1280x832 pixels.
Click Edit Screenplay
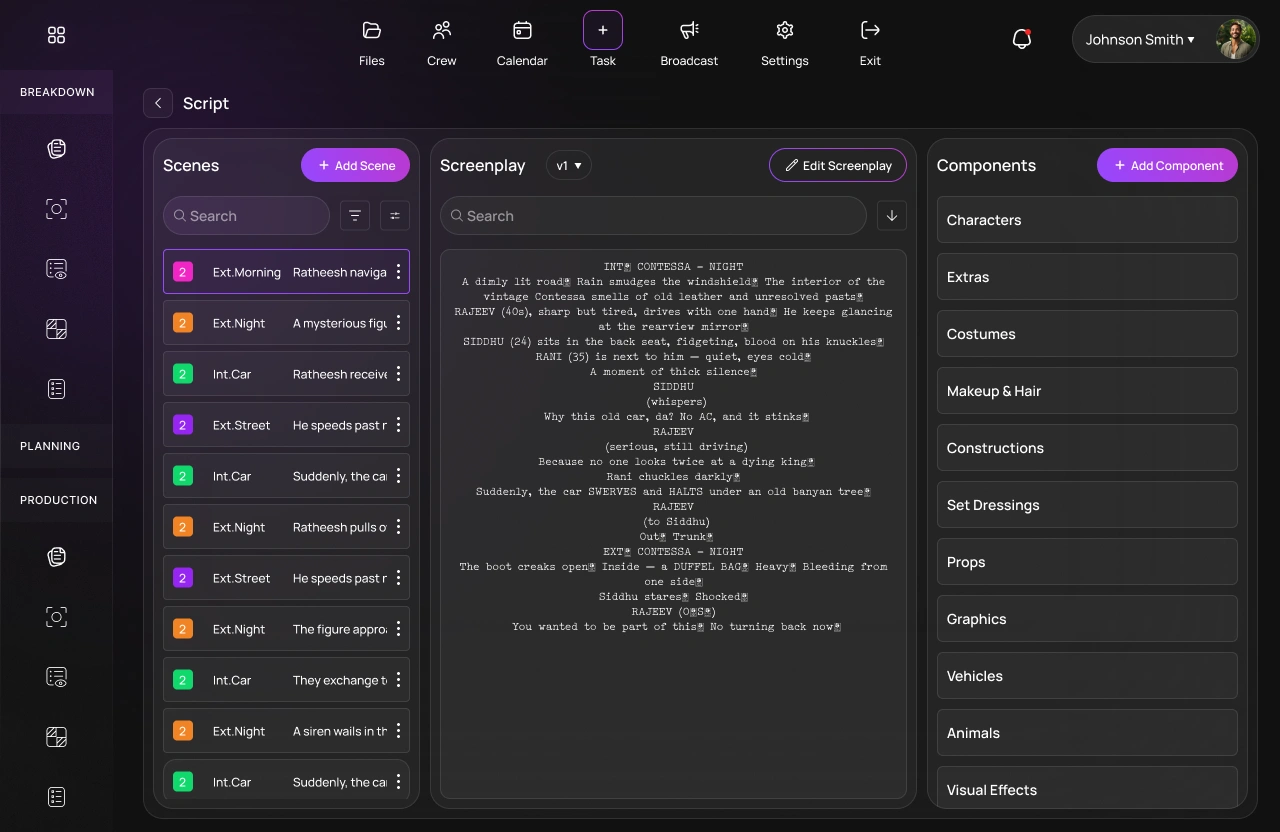tap(838, 165)
